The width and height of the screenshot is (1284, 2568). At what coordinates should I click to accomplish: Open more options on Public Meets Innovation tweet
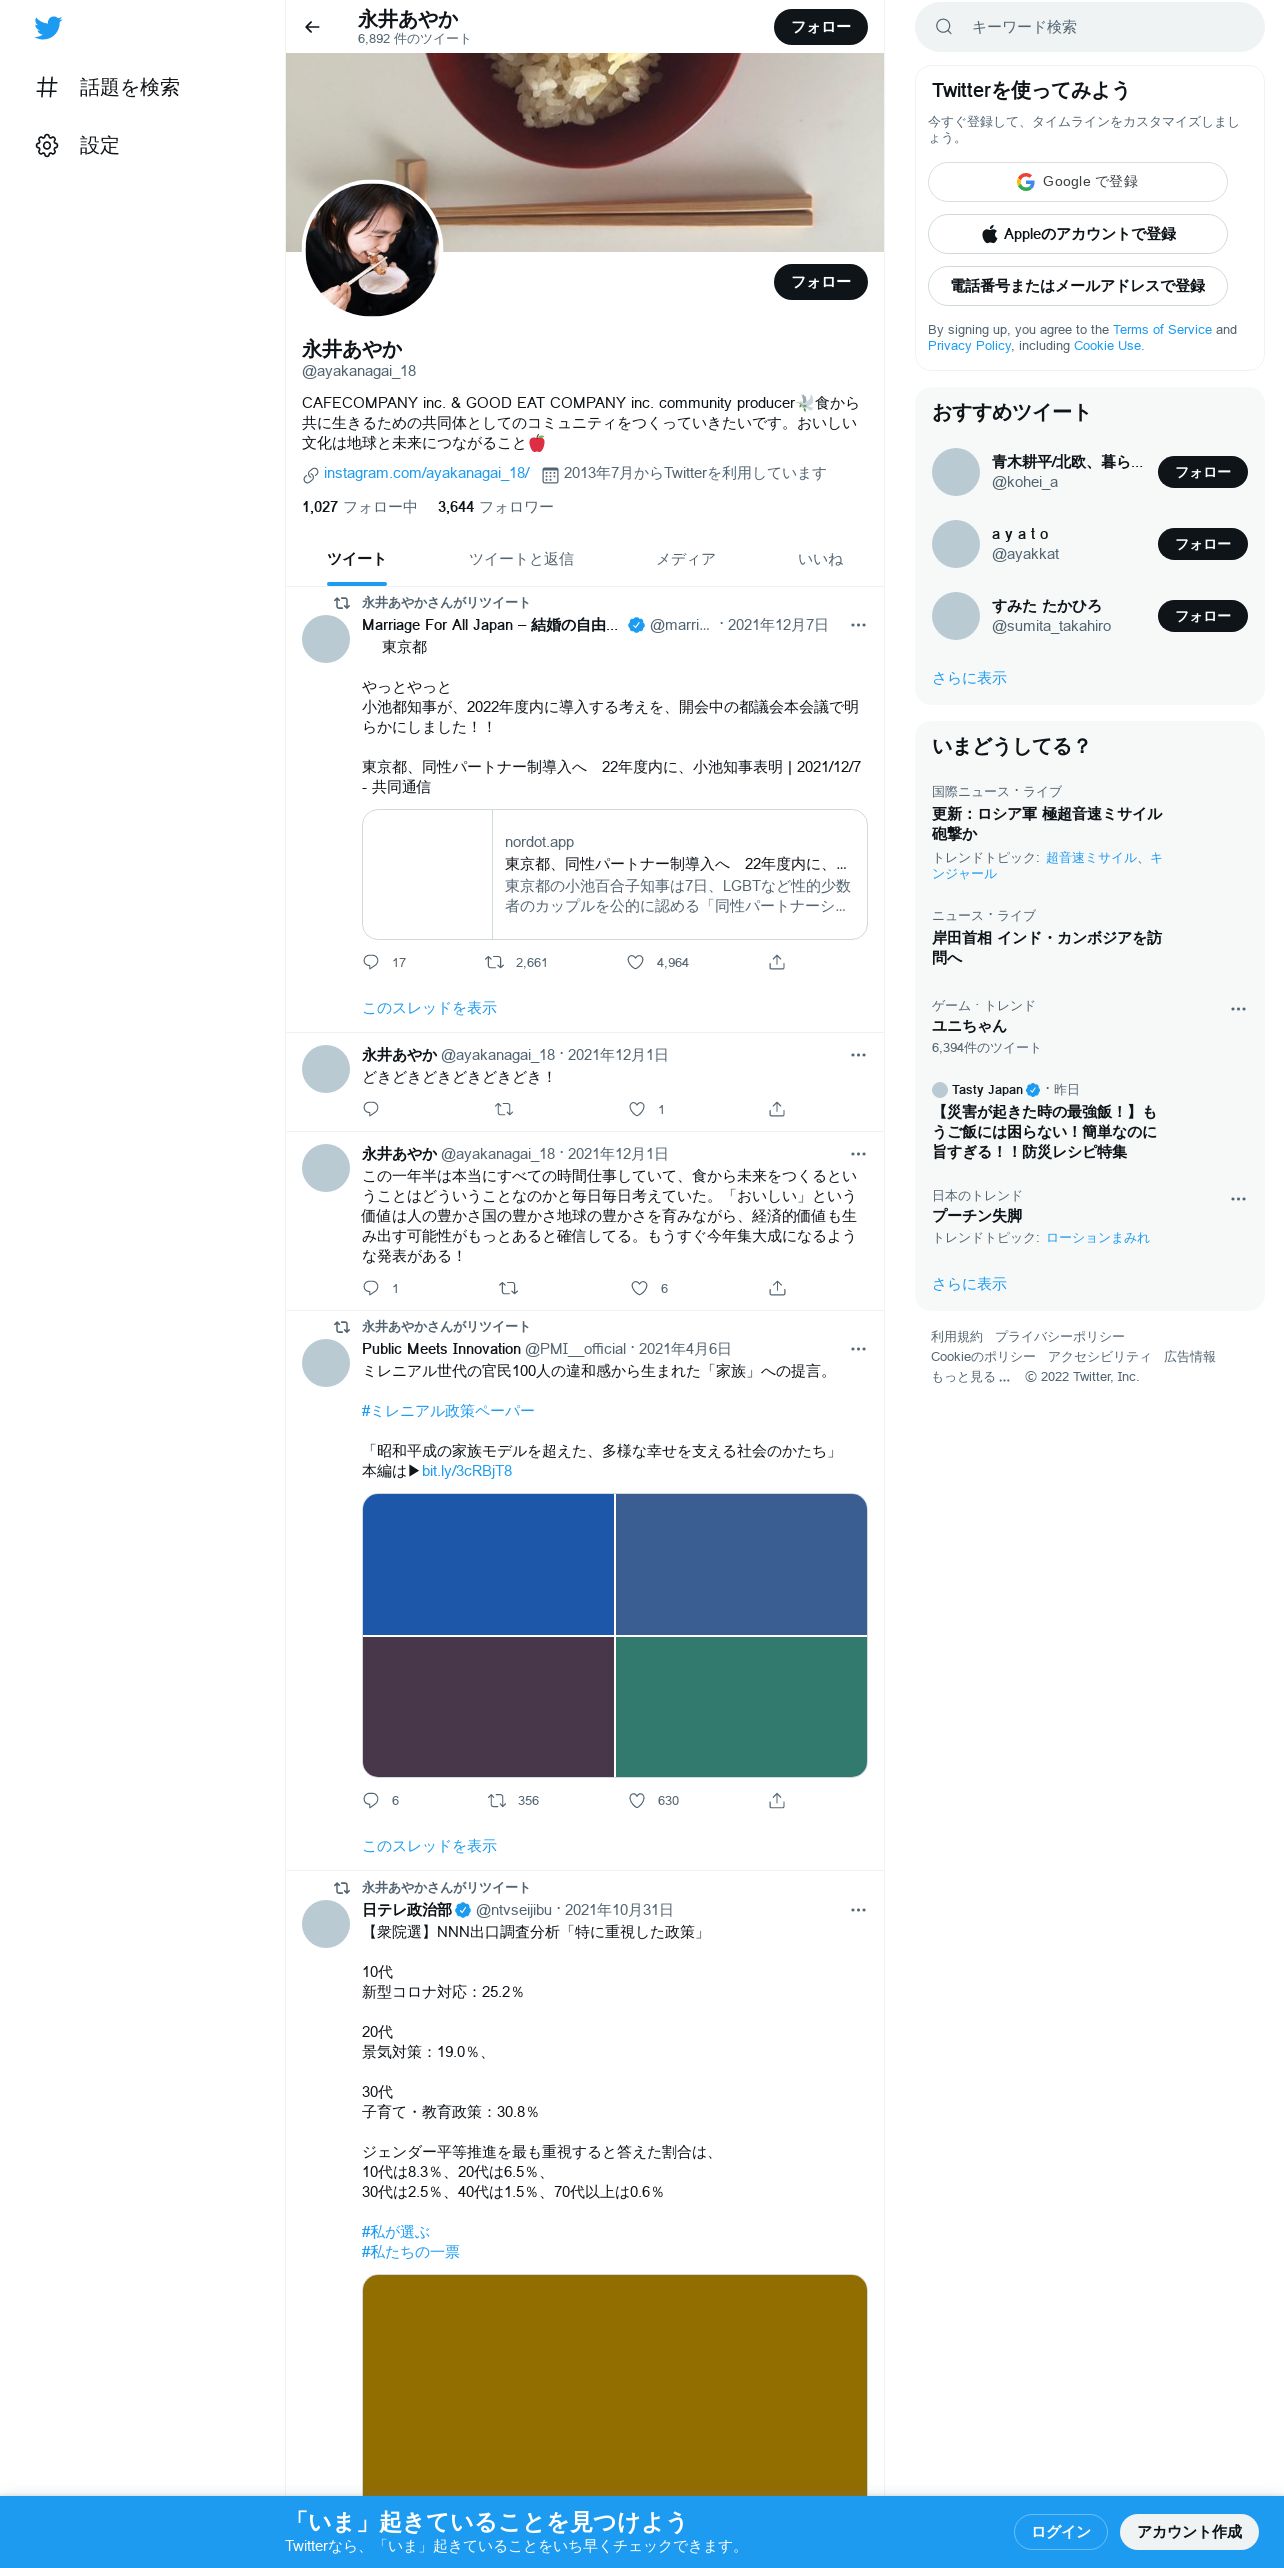click(858, 1349)
